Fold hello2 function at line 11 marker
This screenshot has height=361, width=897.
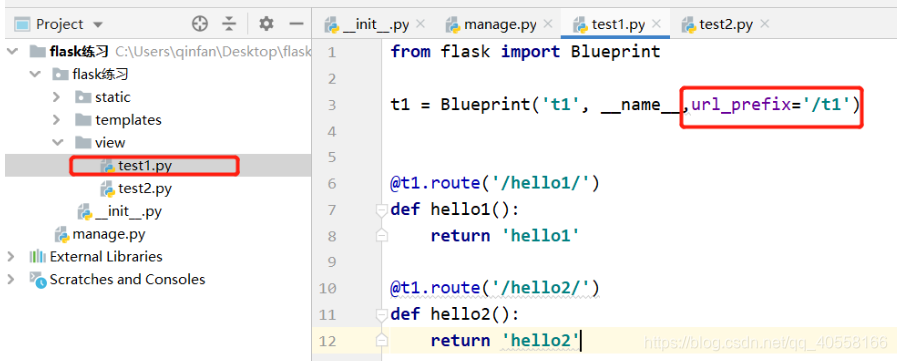pos(381,314)
